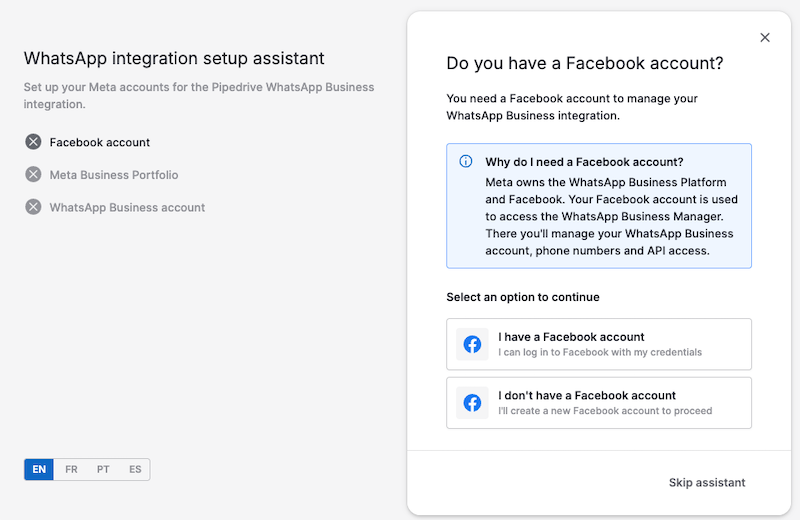The image size is (800, 520).
Task: Click 'Why do I need a Facebook account?' heading
Action: point(584,162)
